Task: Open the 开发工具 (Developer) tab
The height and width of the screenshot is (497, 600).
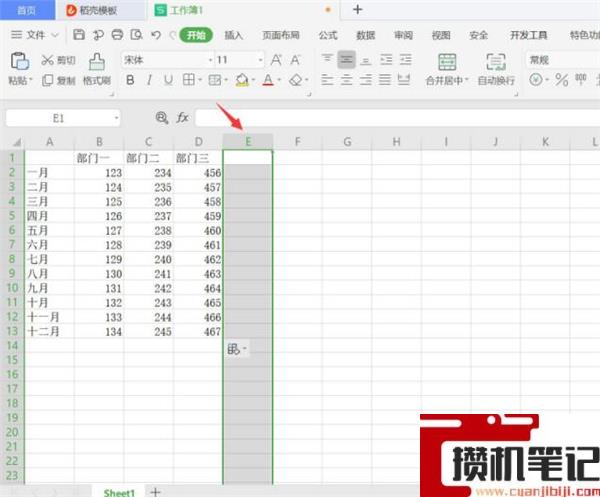Action: [x=528, y=36]
